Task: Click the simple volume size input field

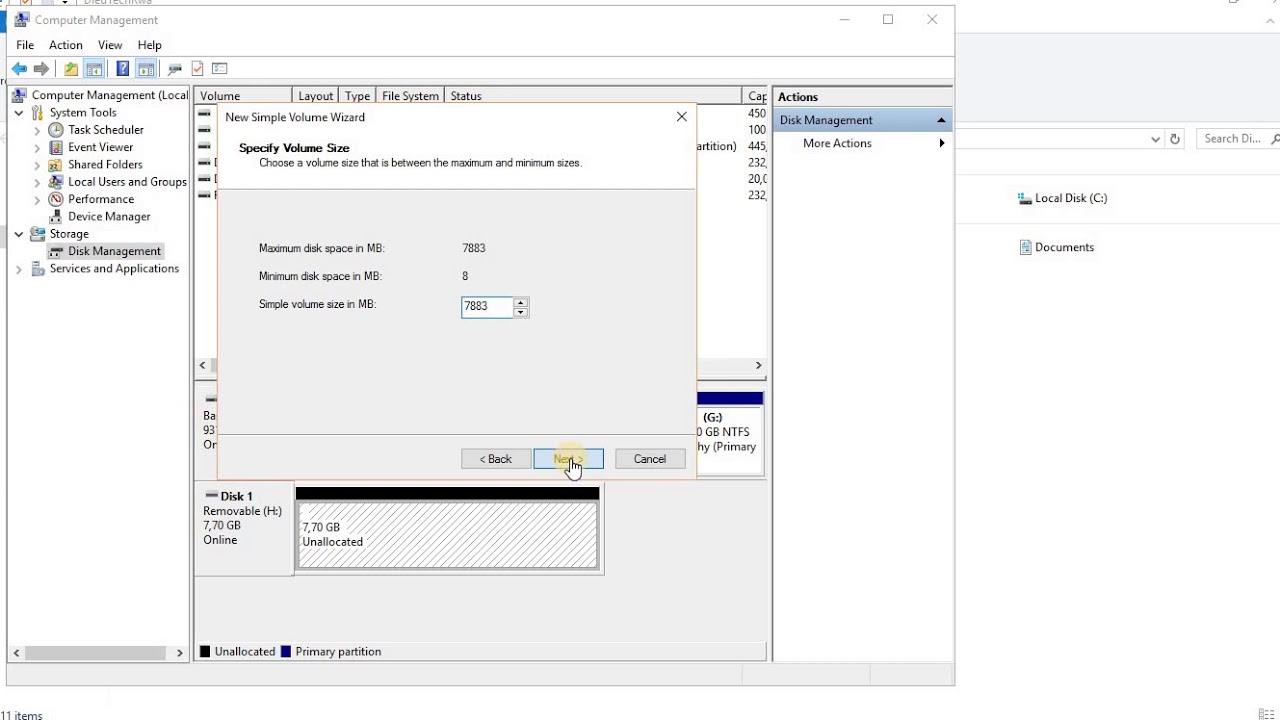Action: coord(487,306)
